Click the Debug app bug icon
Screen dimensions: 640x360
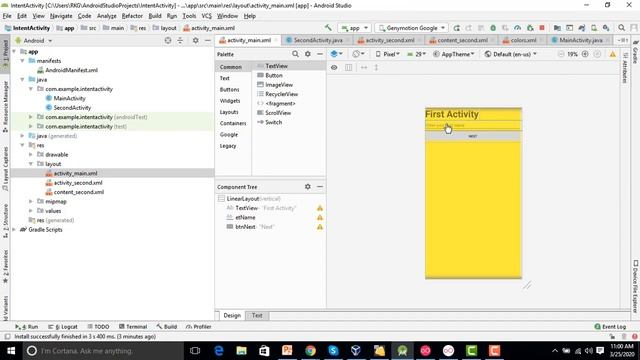coord(493,28)
